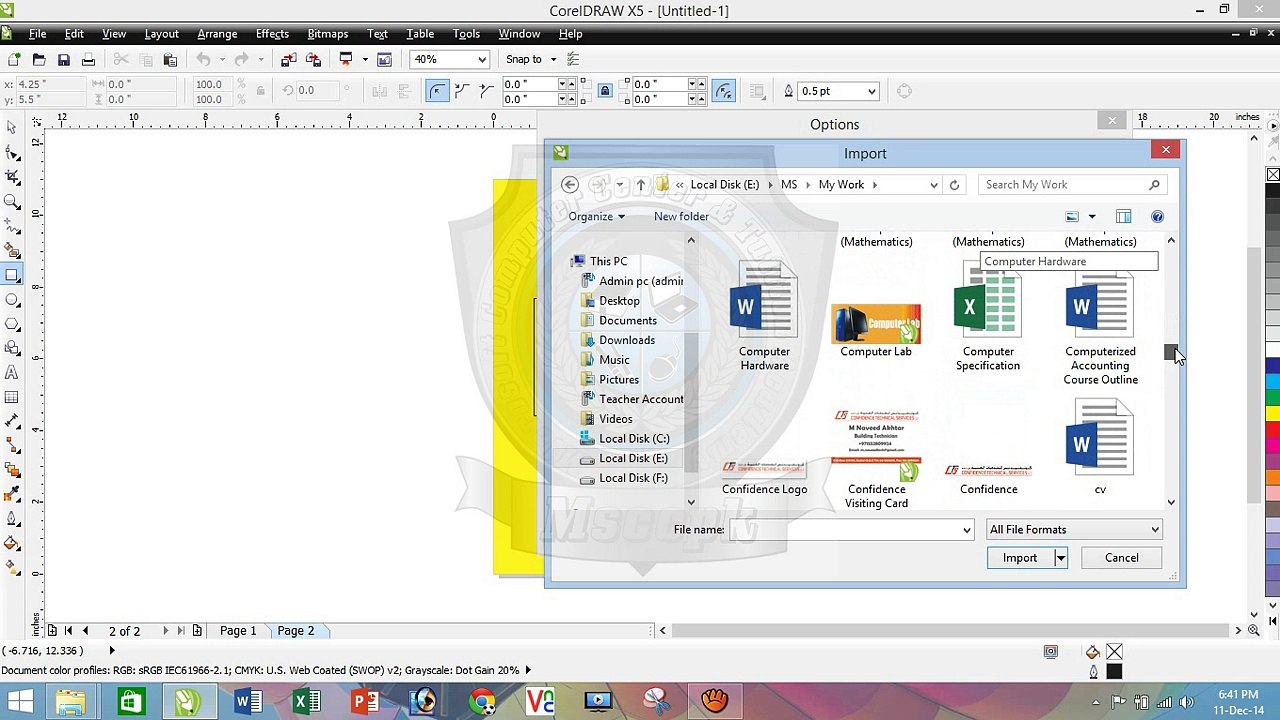1280x720 pixels.
Task: Click the Search My Work field
Action: 1071,185
